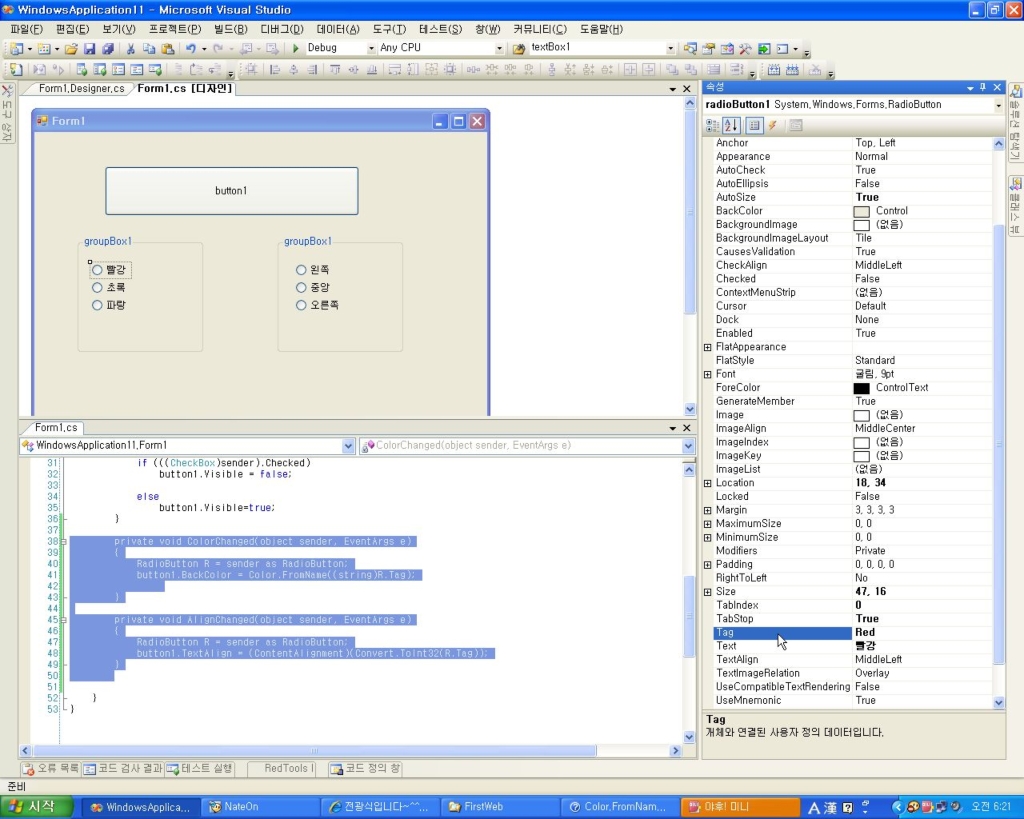The image size is (1024, 819).
Task: Open the Debug configuration dropdown
Action: coord(371,48)
